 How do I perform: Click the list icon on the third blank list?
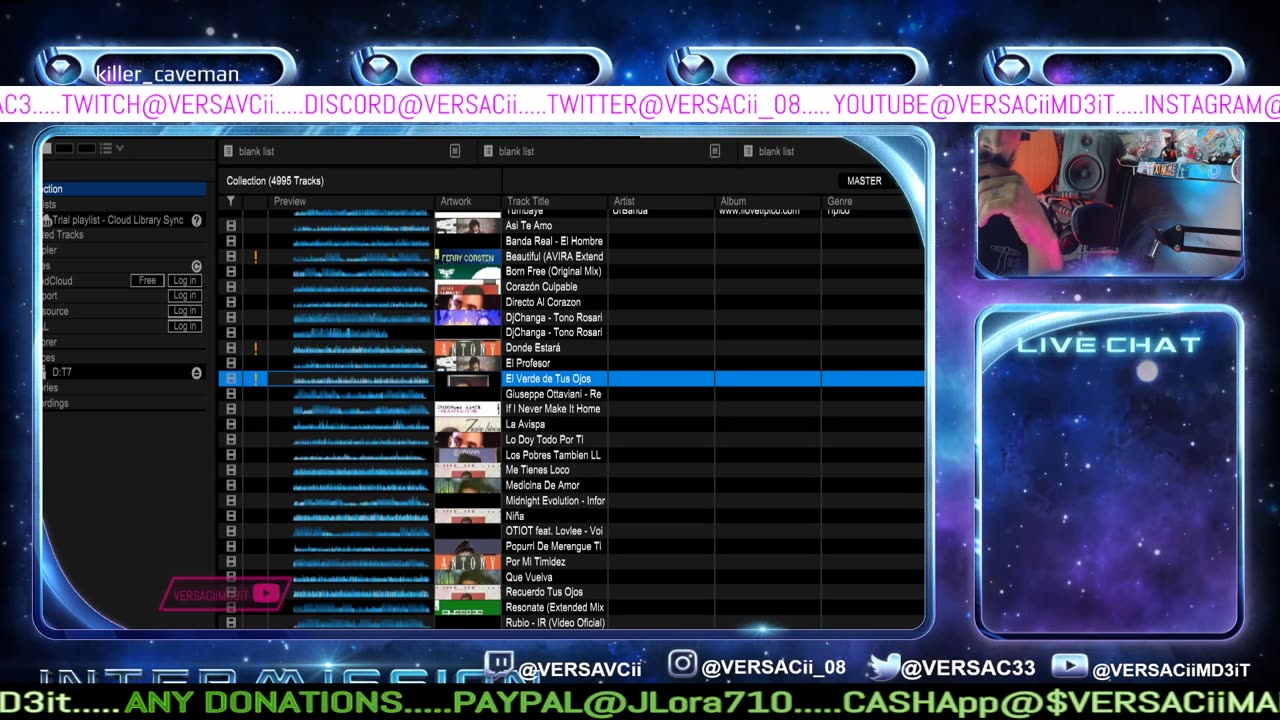(748, 151)
